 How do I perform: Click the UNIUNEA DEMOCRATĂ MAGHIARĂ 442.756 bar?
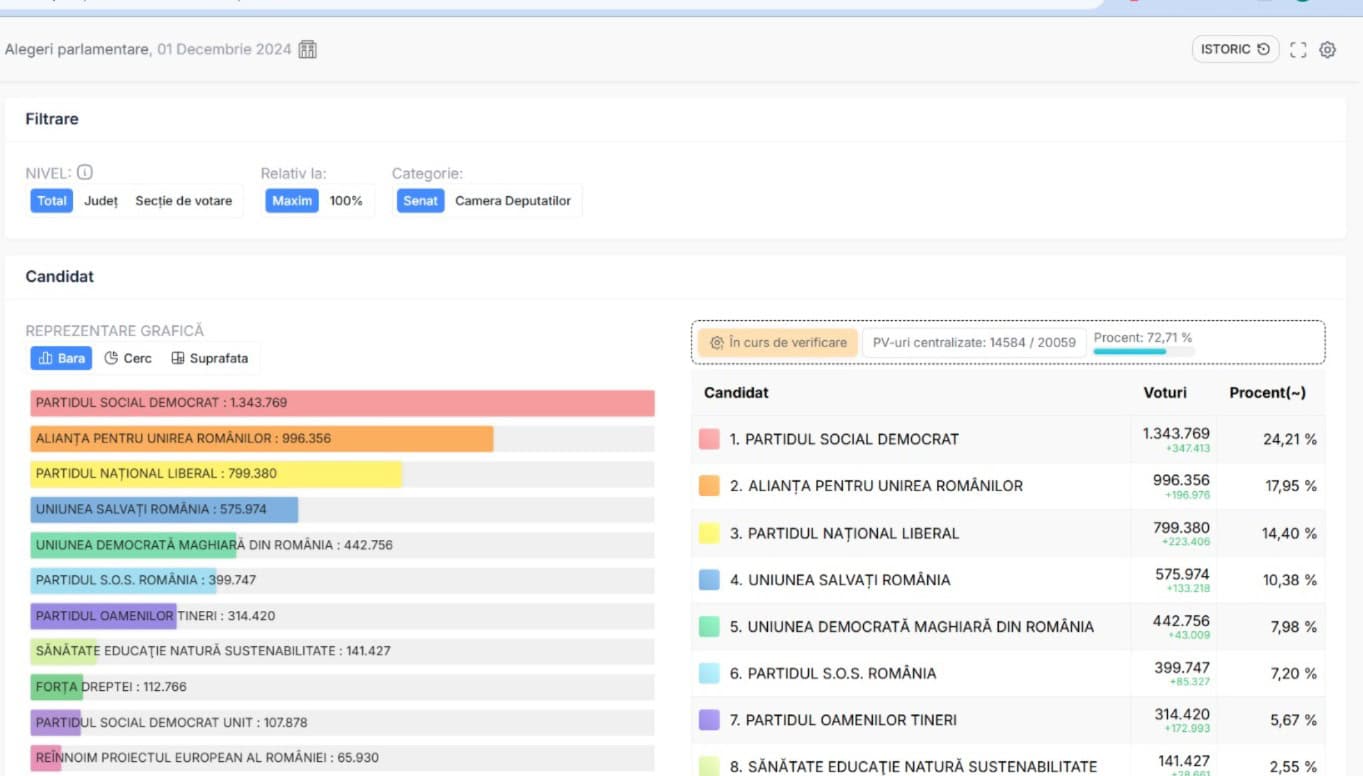coord(342,545)
